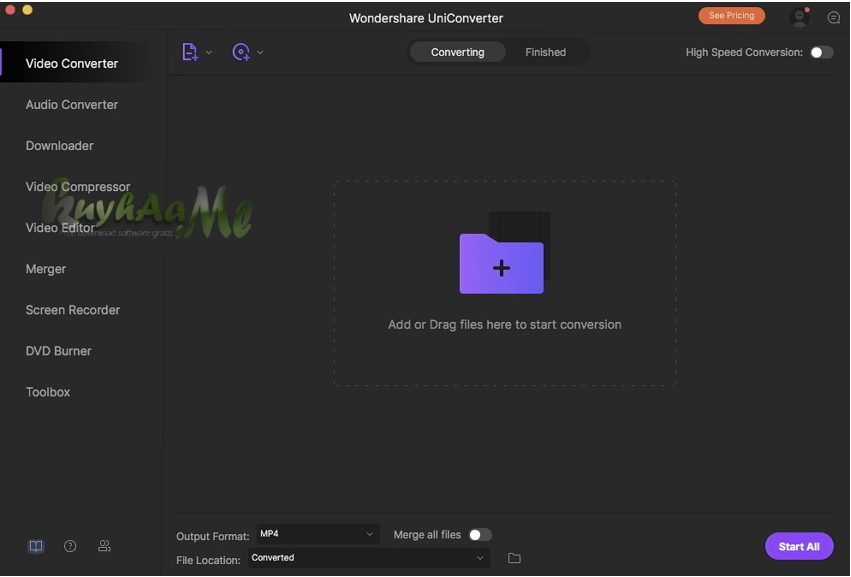This screenshot has width=851, height=577.
Task: Click the red close window button
Action: [10, 9]
